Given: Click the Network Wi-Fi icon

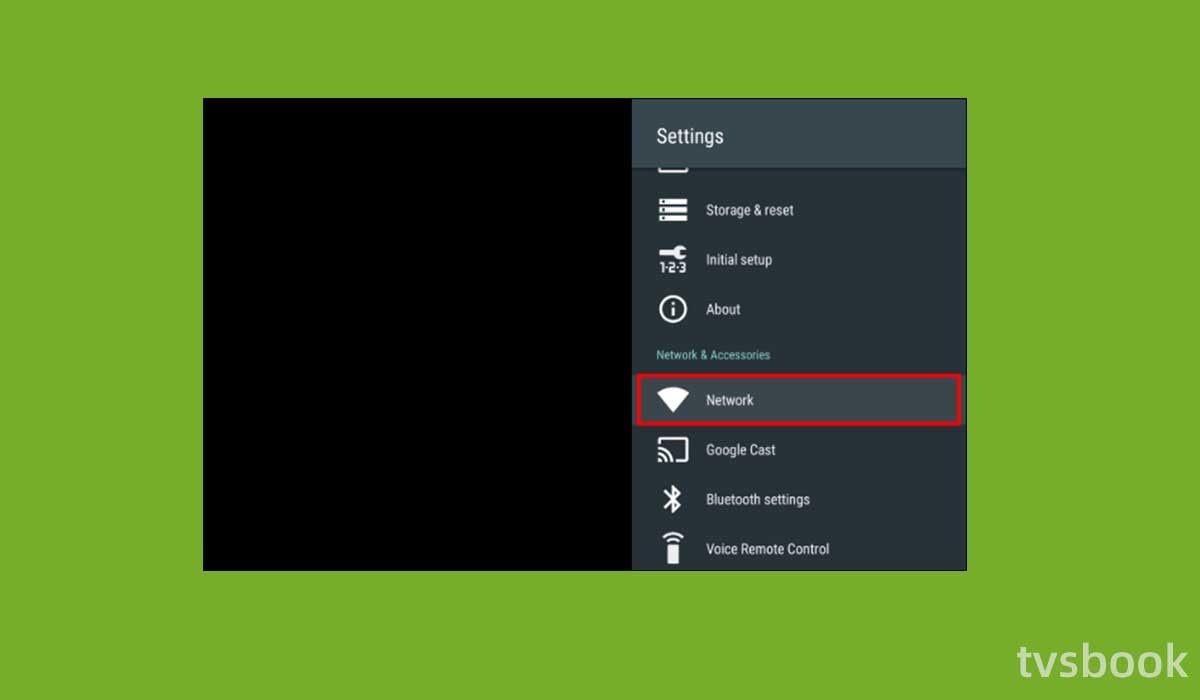Looking at the screenshot, I should point(673,400).
